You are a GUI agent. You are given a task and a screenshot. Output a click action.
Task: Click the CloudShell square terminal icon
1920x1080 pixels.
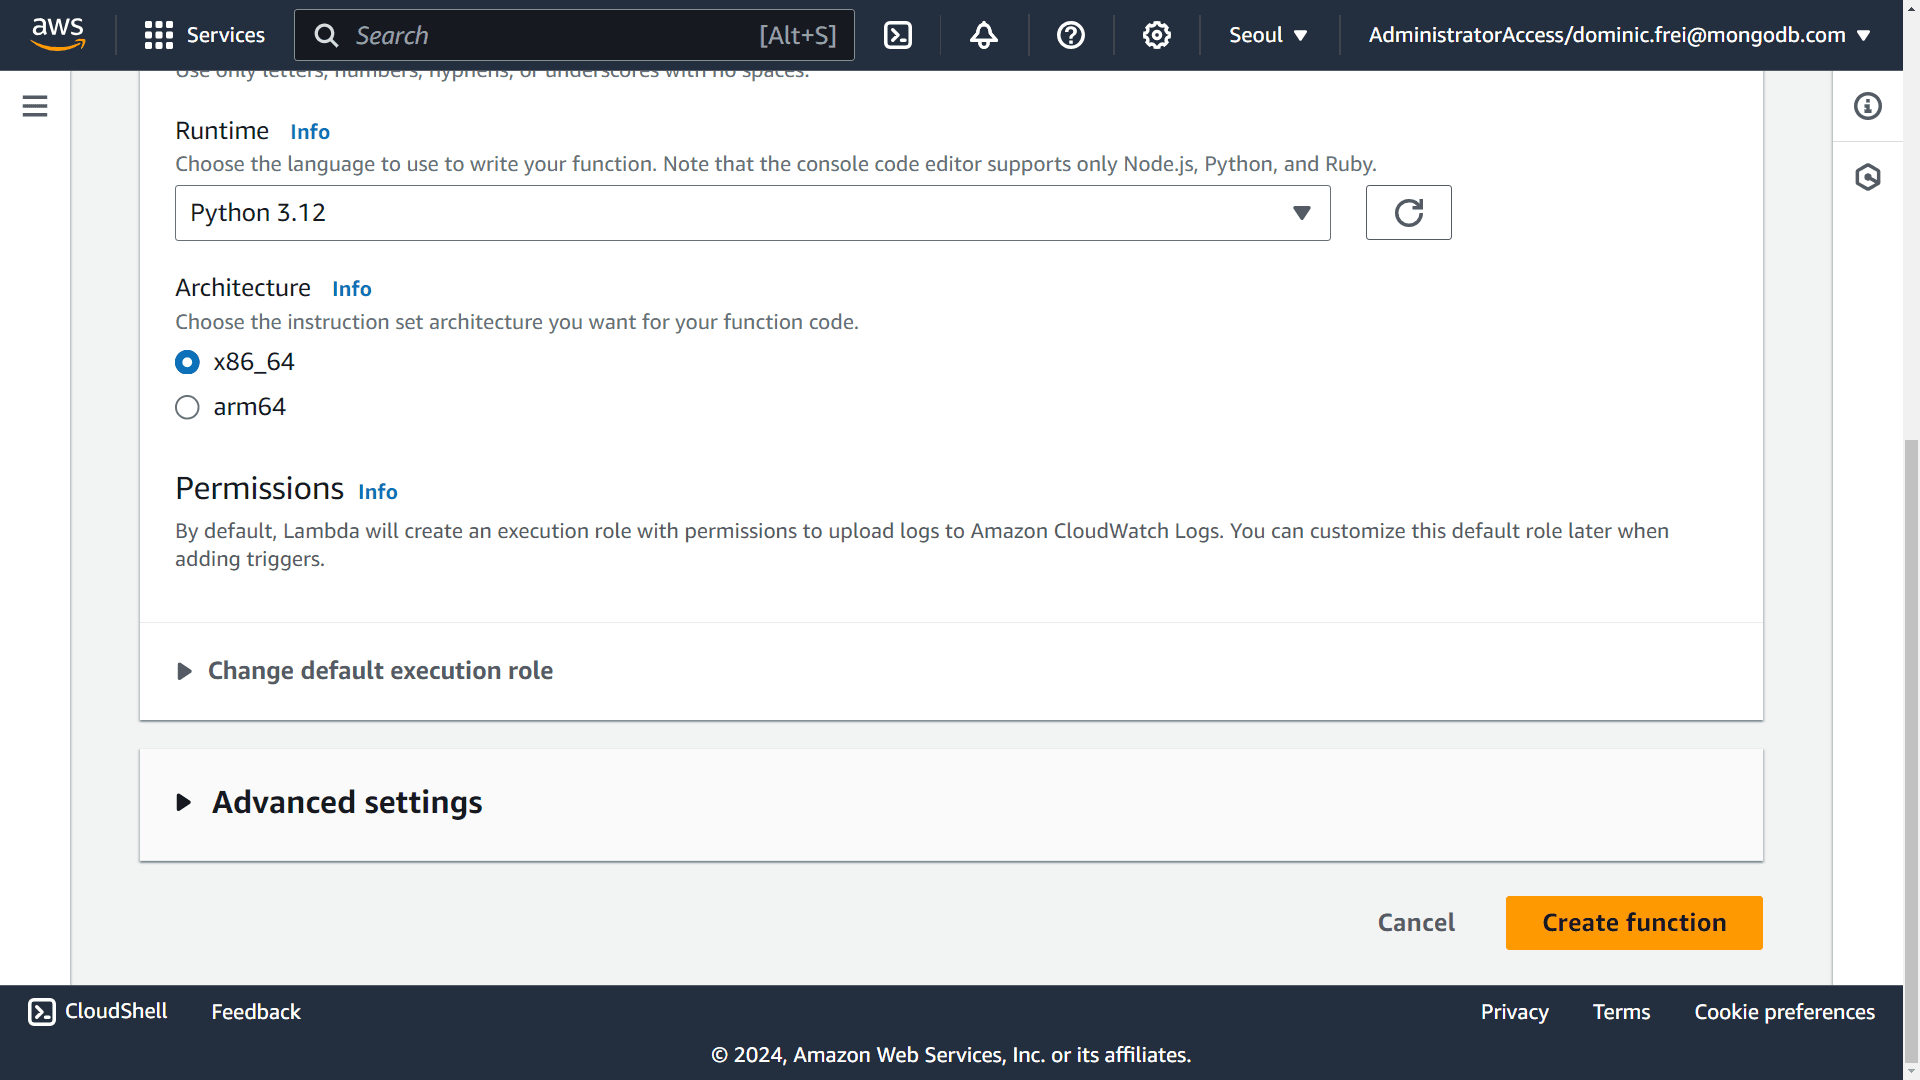(40, 1011)
